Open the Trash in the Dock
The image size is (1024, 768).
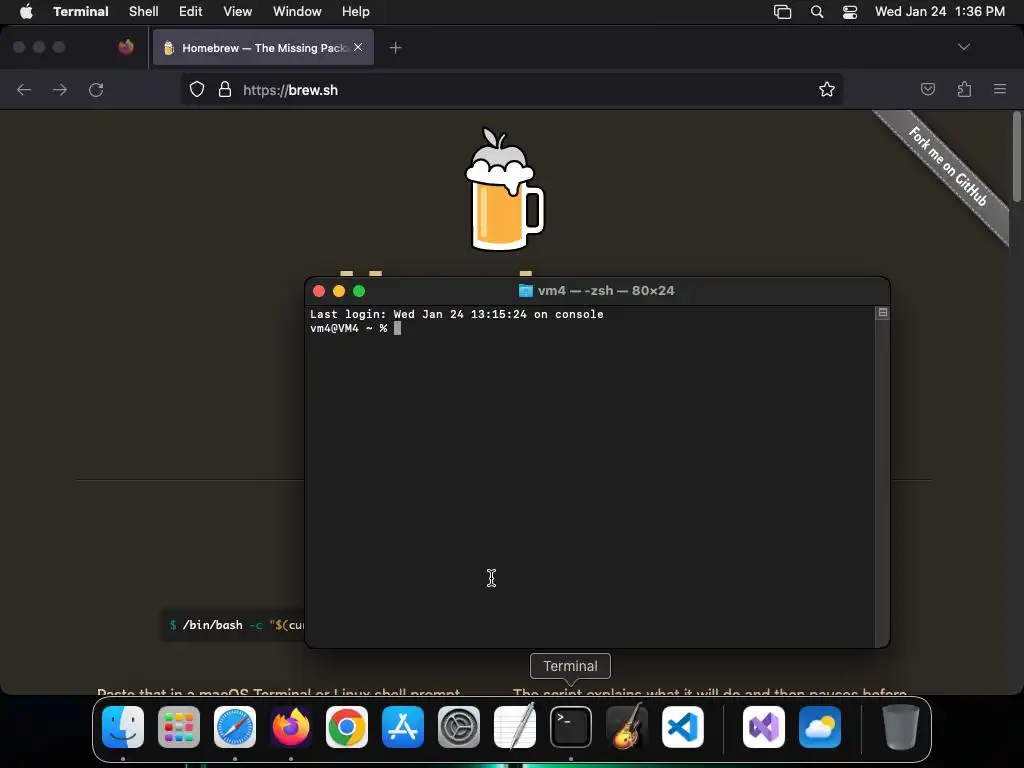click(901, 726)
